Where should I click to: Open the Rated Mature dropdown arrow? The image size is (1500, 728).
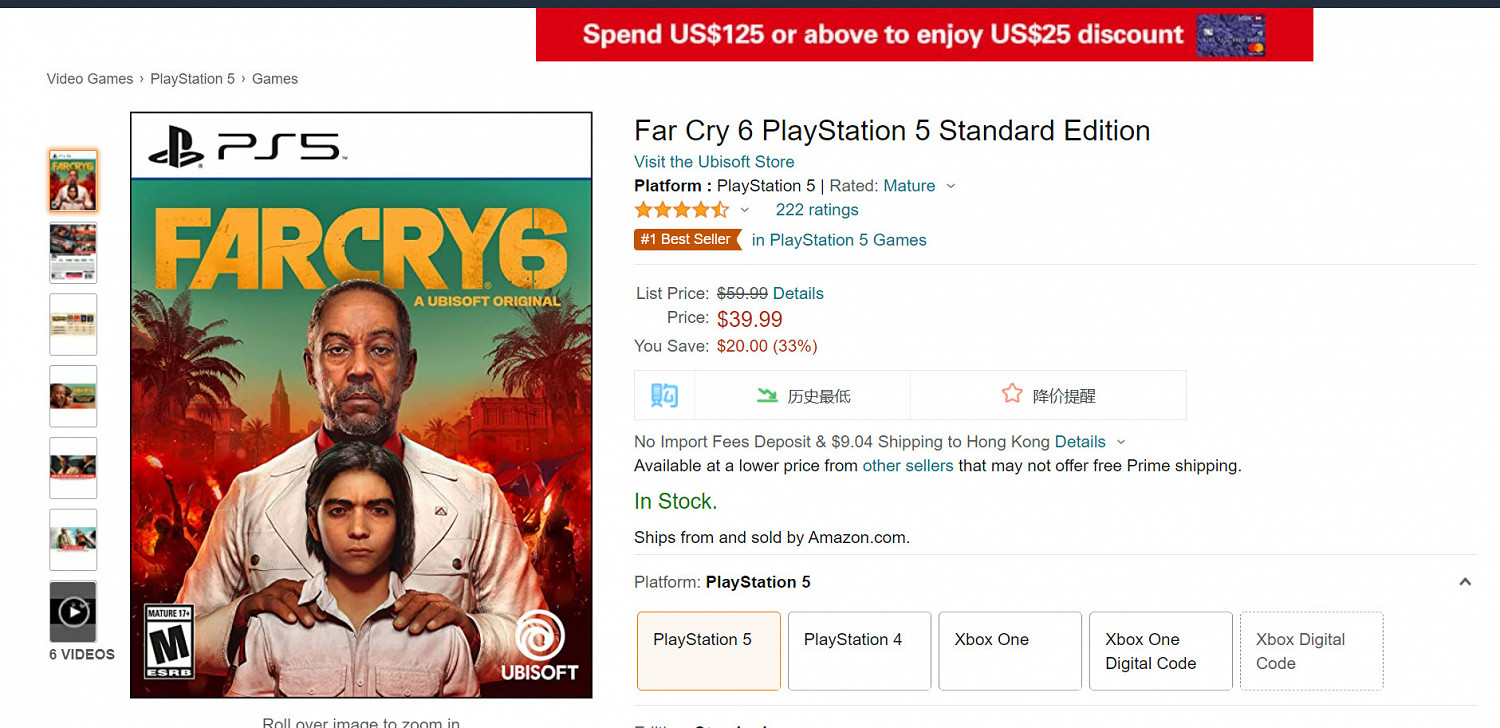click(x=950, y=186)
